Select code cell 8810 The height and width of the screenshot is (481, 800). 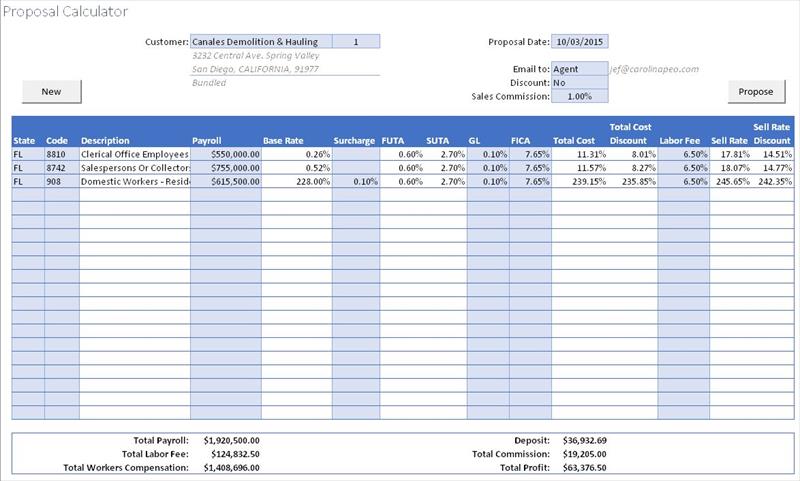[62, 154]
